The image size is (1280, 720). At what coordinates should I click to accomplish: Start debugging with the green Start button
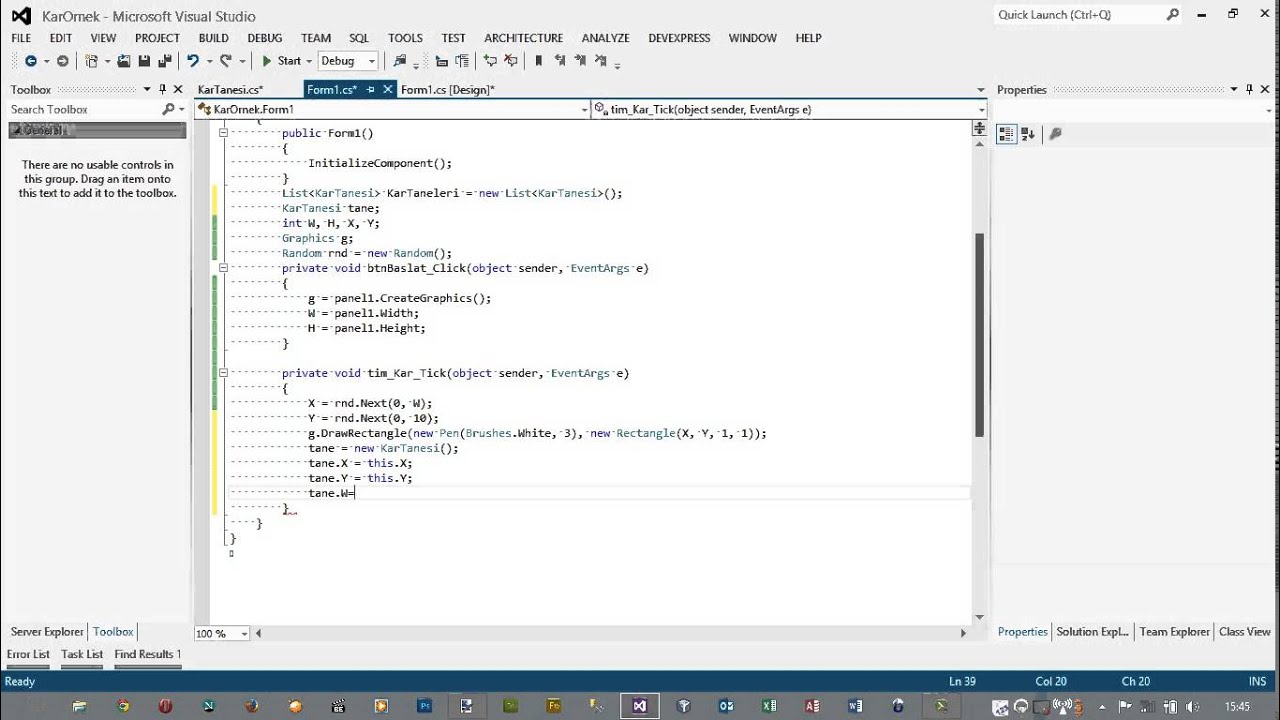pyautogui.click(x=281, y=61)
